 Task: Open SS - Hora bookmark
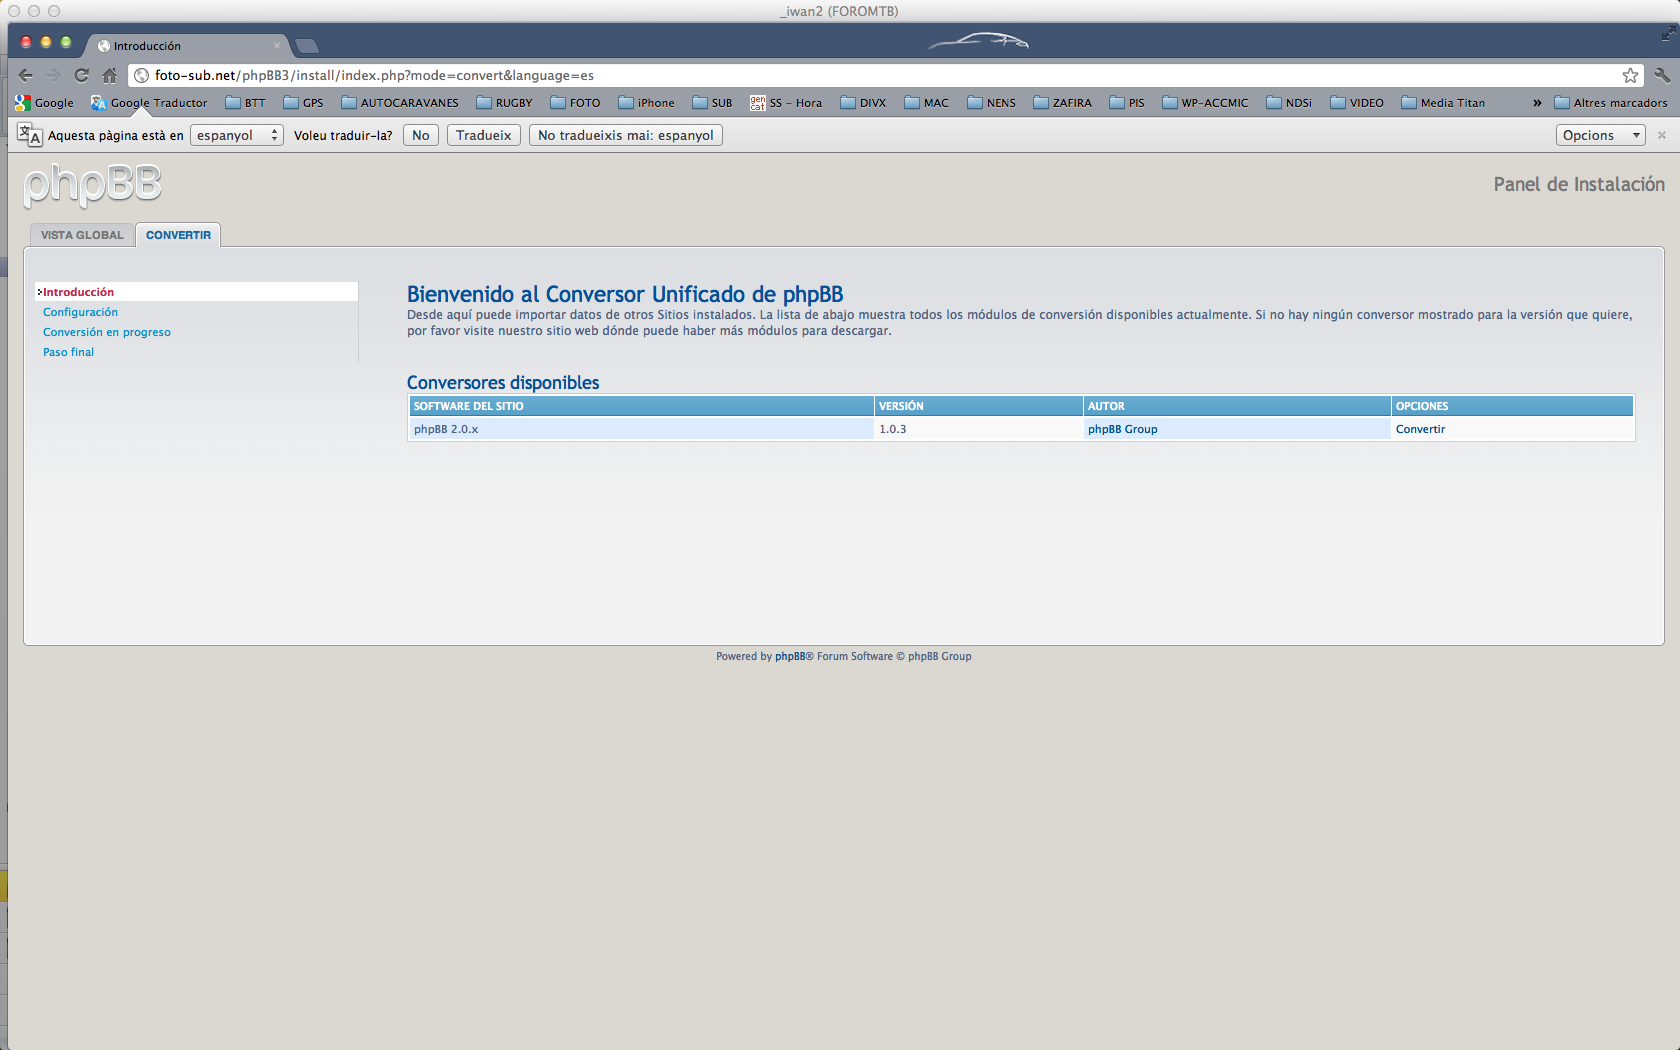tap(787, 103)
